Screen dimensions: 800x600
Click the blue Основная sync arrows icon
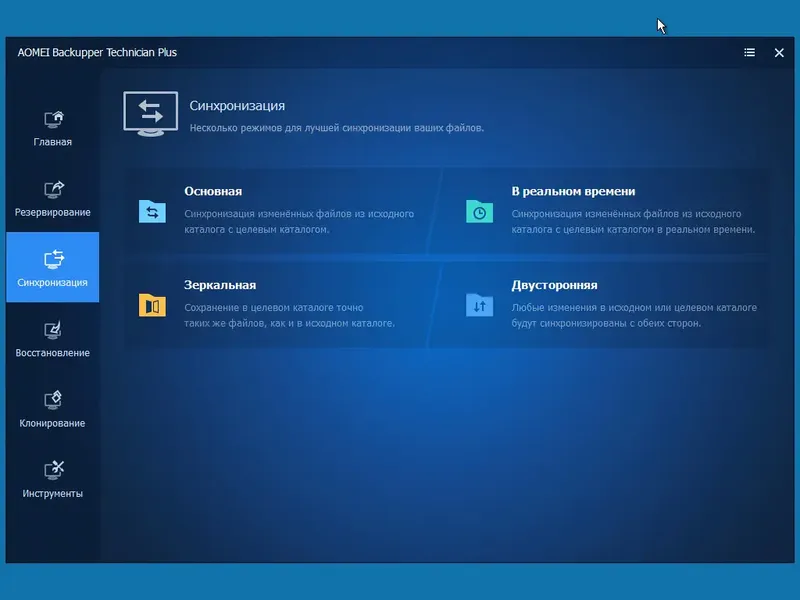(152, 210)
